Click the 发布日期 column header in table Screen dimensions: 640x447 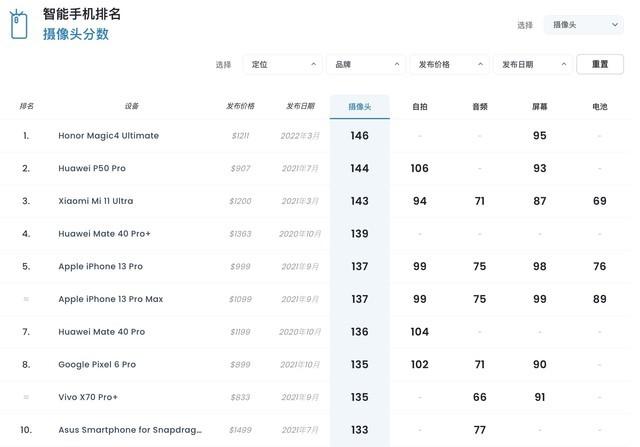pyautogui.click(x=300, y=106)
